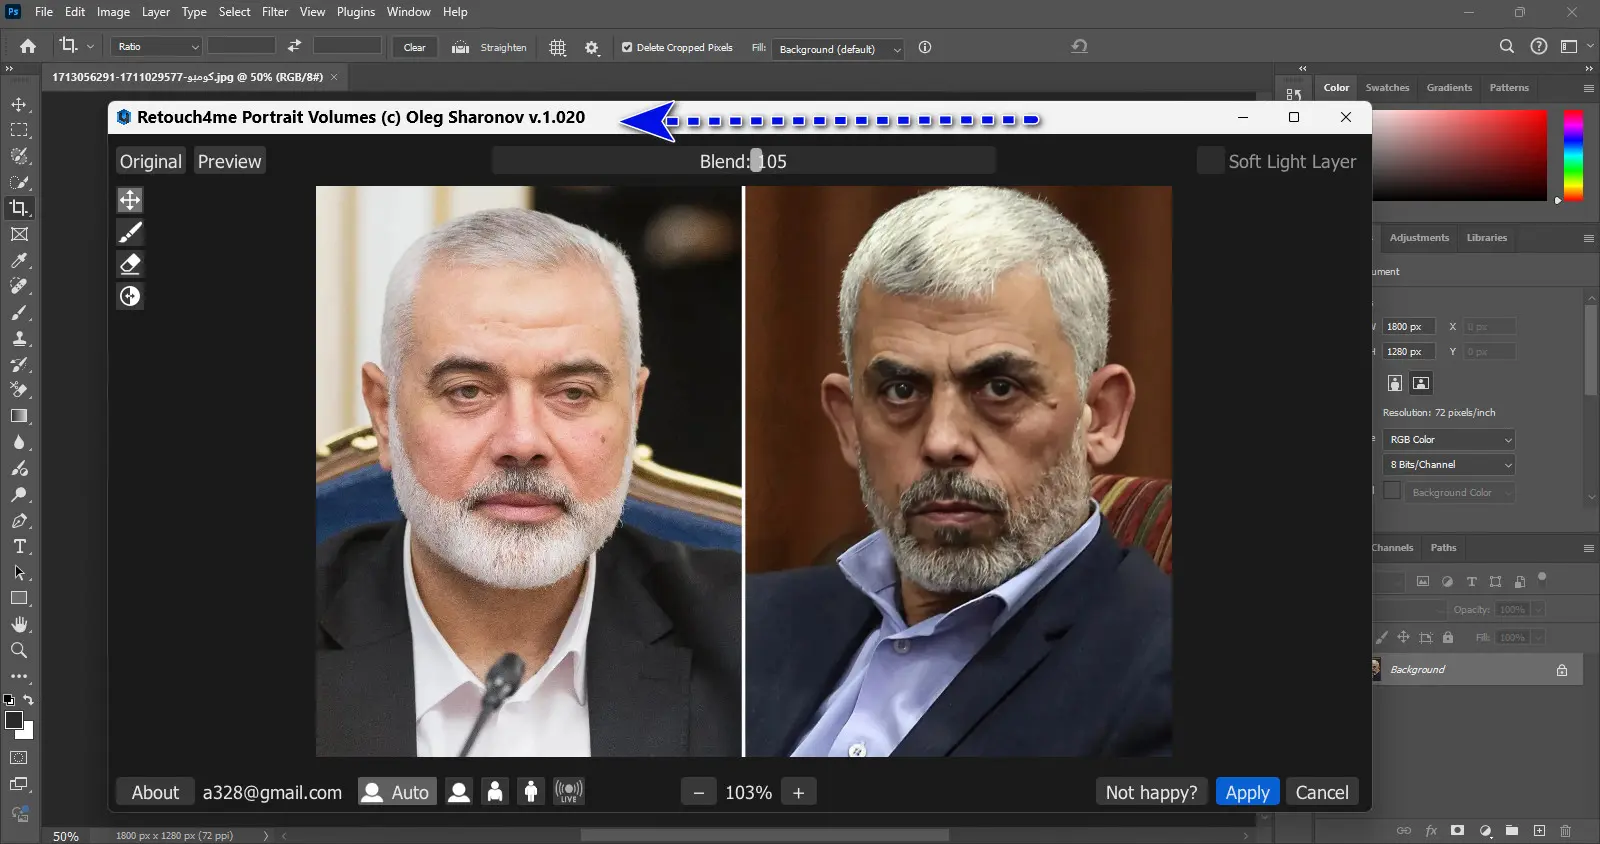Choose the full-body portrait mode icon
Viewport: 1600px width, 844px height.
tap(531, 792)
